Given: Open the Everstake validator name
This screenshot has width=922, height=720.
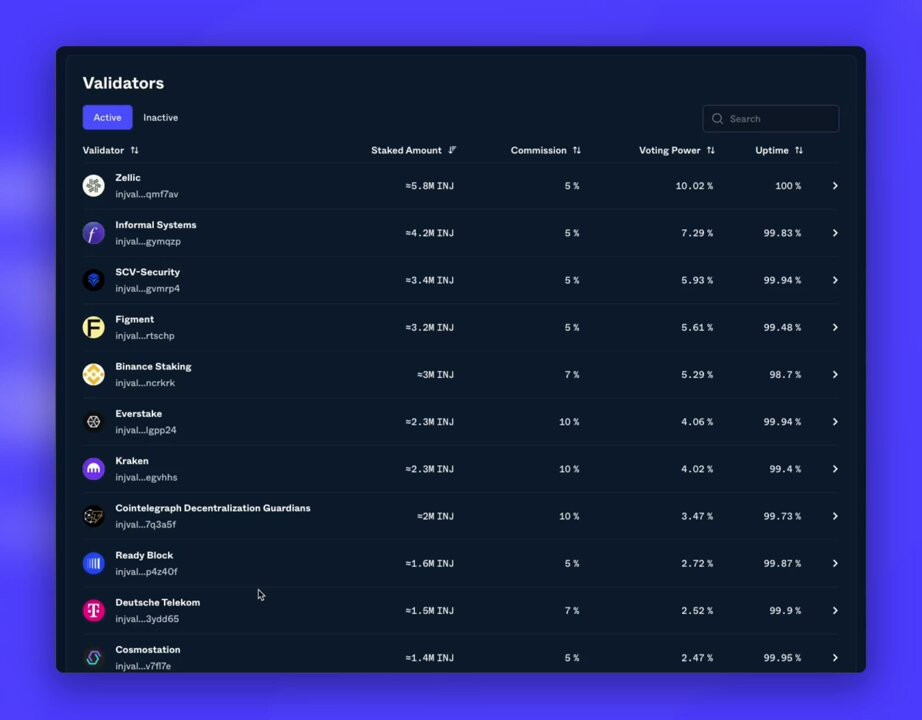Looking at the screenshot, I should (139, 414).
